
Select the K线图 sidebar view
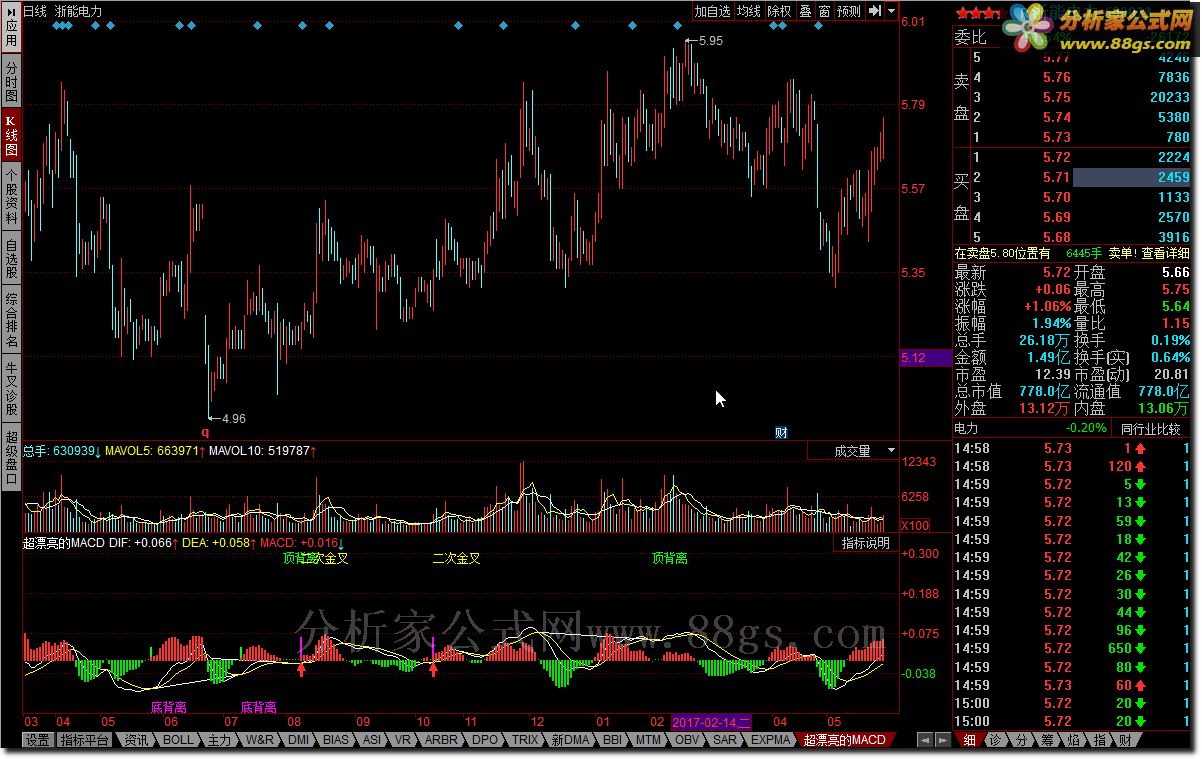click(11, 135)
